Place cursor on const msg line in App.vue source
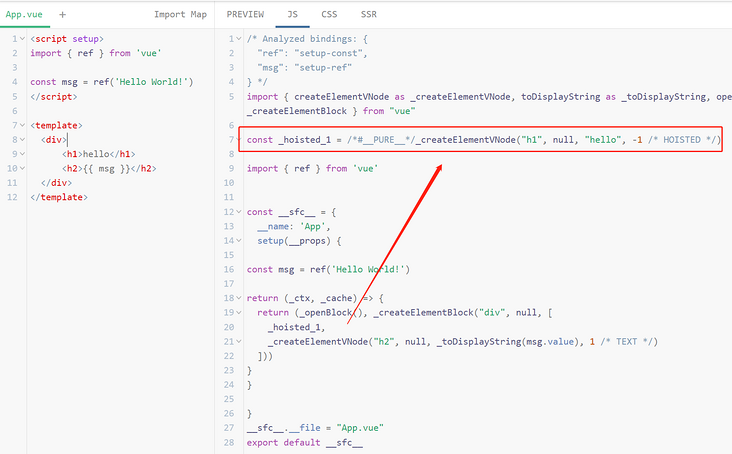The width and height of the screenshot is (732, 454). coord(112,82)
